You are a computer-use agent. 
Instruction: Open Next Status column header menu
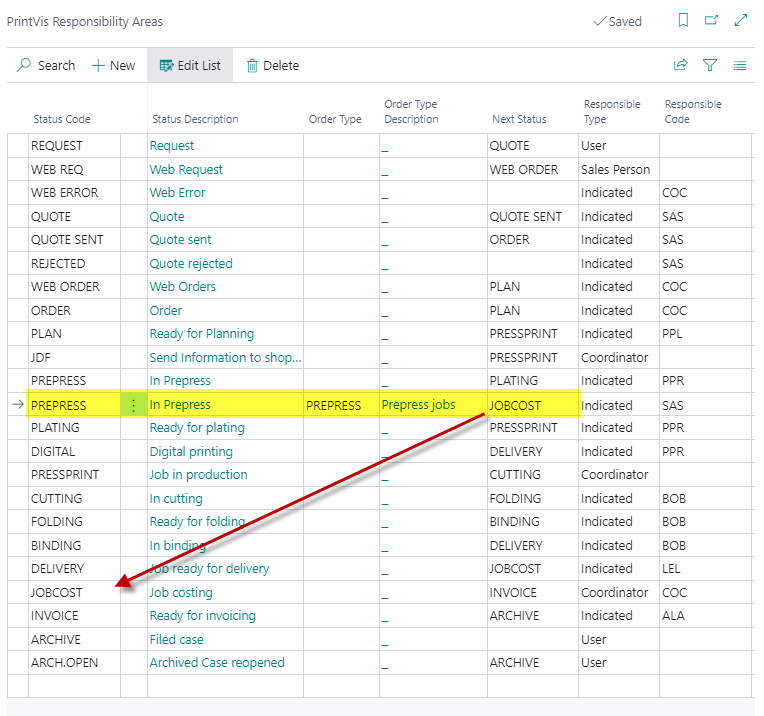tap(519, 119)
